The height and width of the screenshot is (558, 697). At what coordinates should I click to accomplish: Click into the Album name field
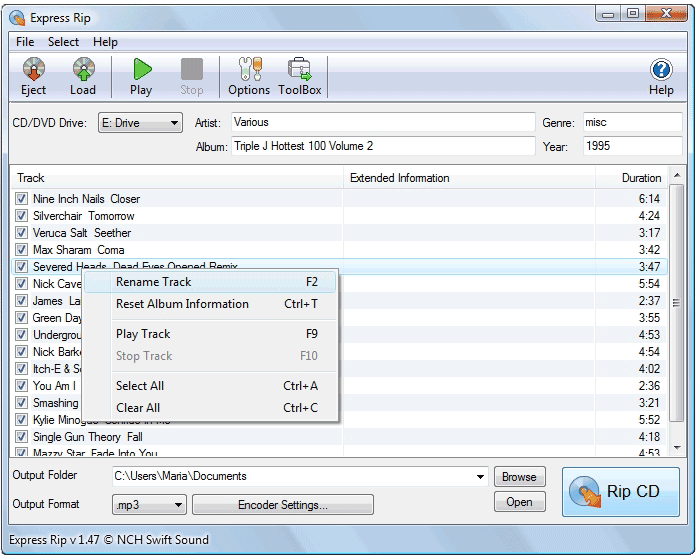click(383, 146)
